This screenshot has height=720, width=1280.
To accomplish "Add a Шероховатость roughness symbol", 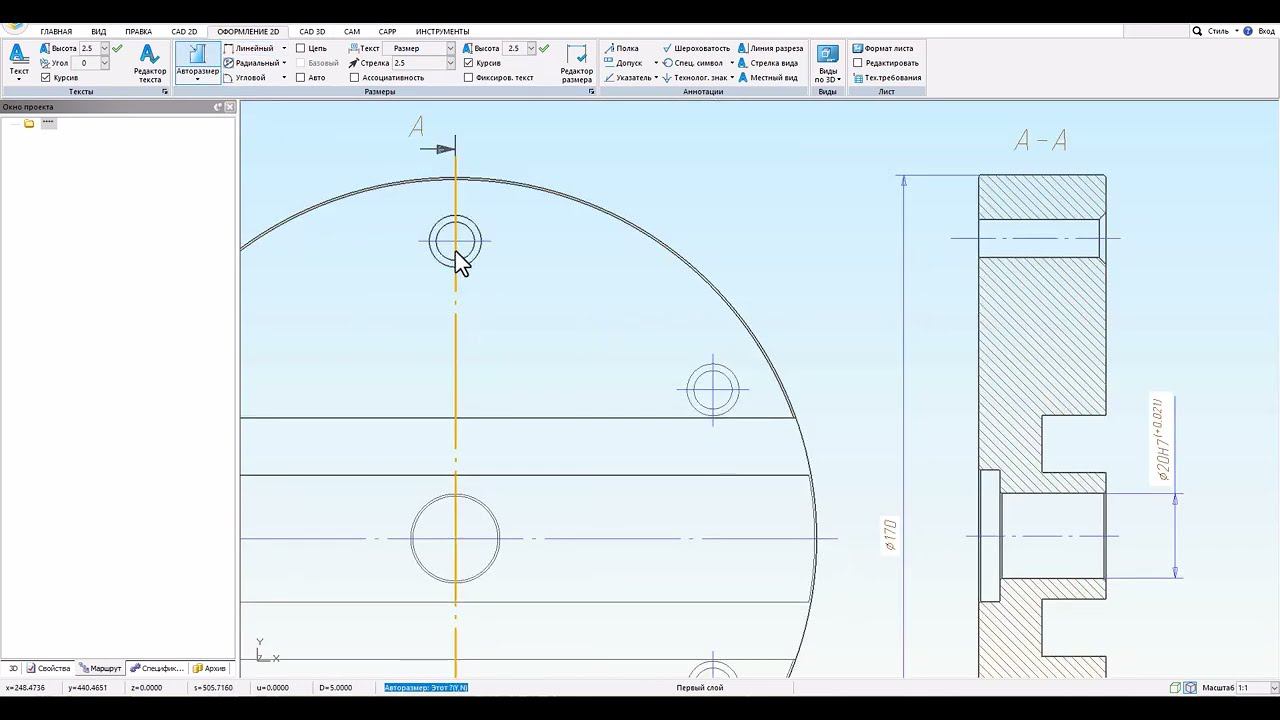I will [x=696, y=48].
